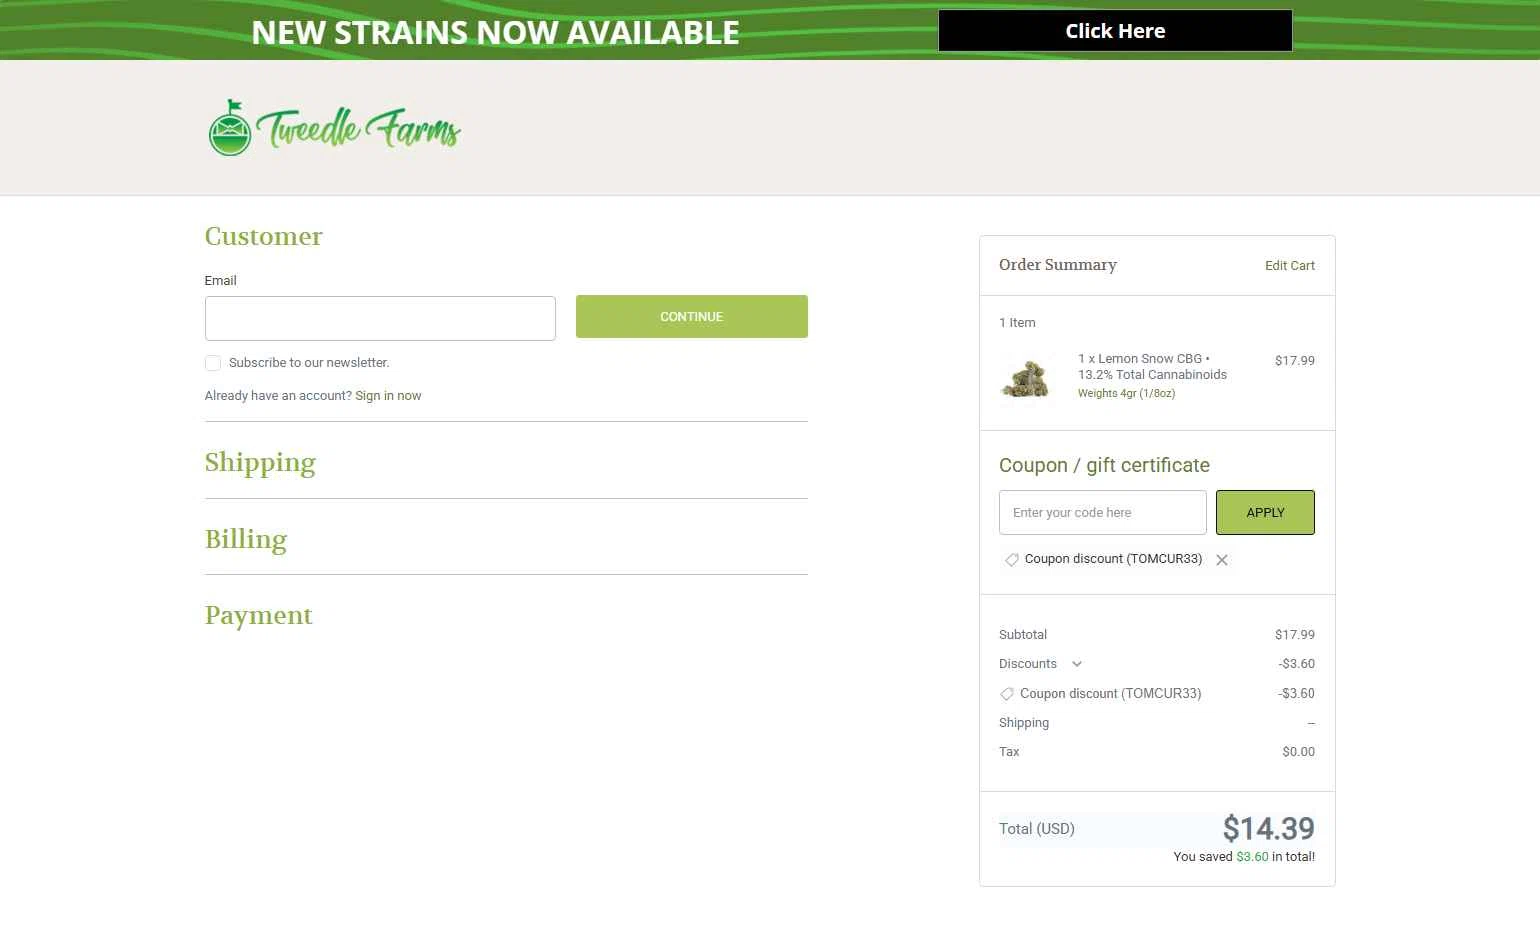Screen dimensions: 1540x945
Task: Click tag icon in the discounts breakdown row
Action: coord(1007,694)
